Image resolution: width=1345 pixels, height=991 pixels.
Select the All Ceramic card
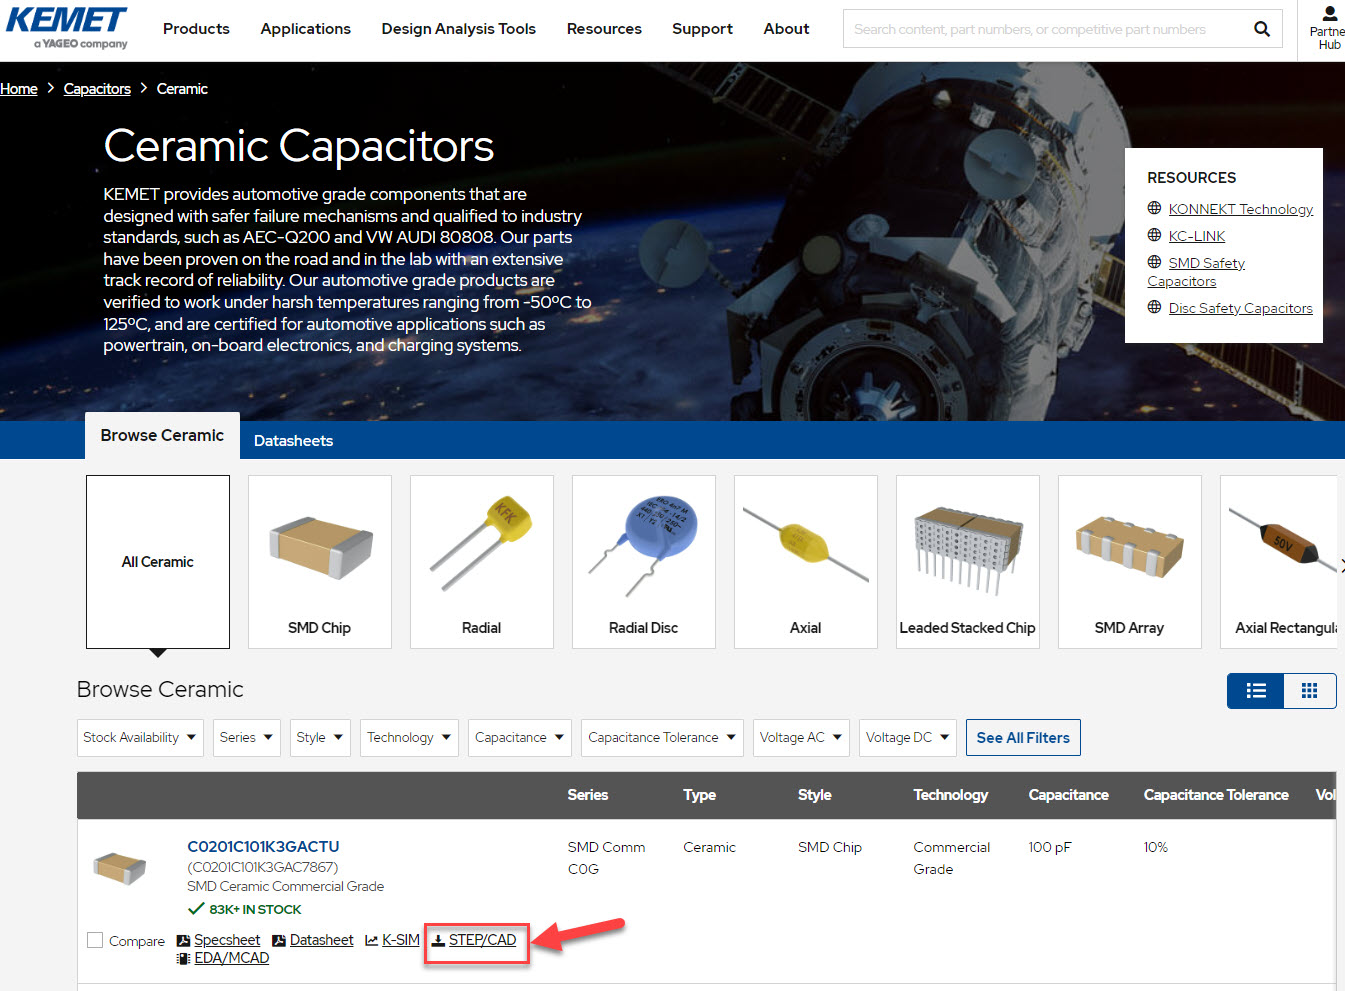point(158,562)
